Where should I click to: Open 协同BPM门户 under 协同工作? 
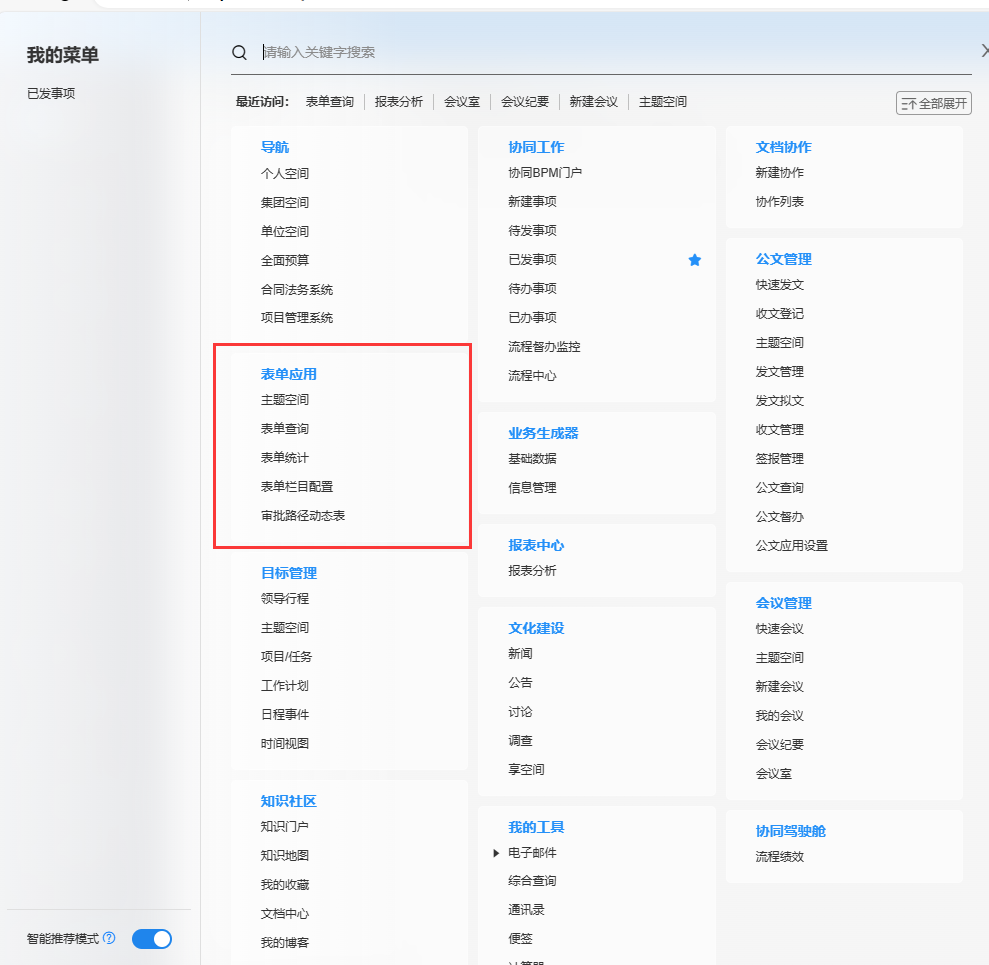coord(545,173)
